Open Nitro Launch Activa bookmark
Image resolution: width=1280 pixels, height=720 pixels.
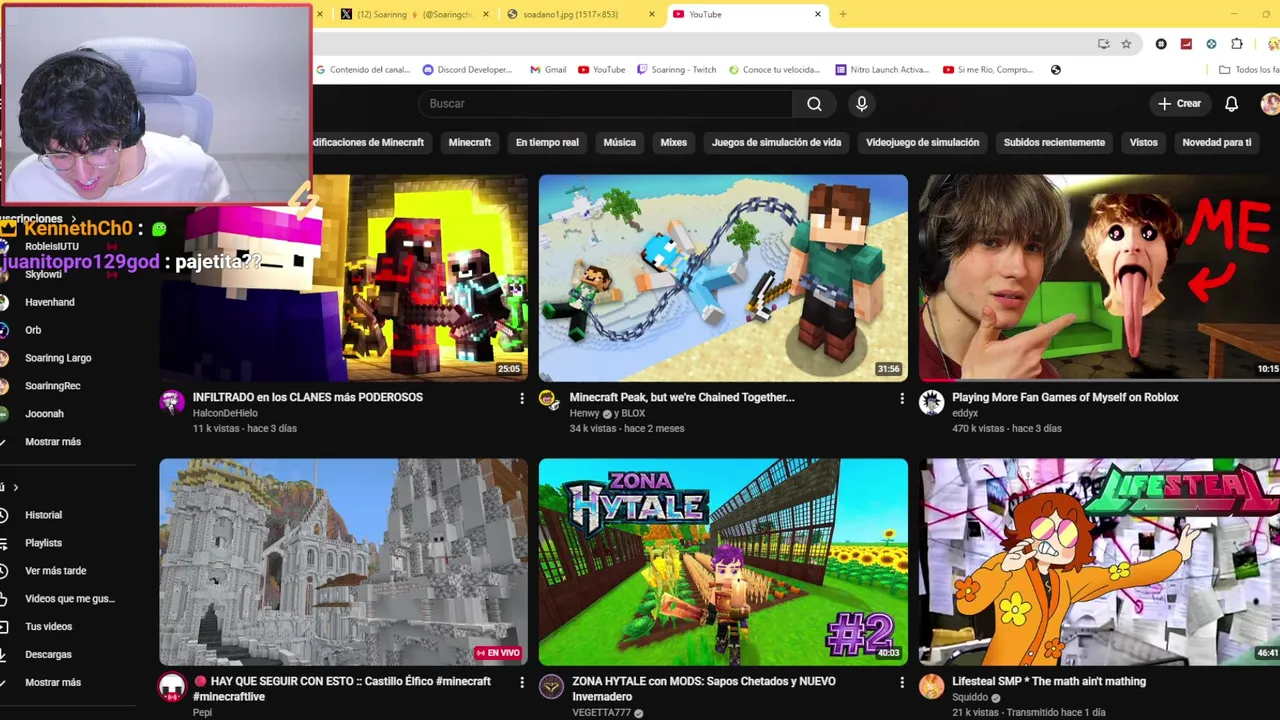tap(882, 70)
